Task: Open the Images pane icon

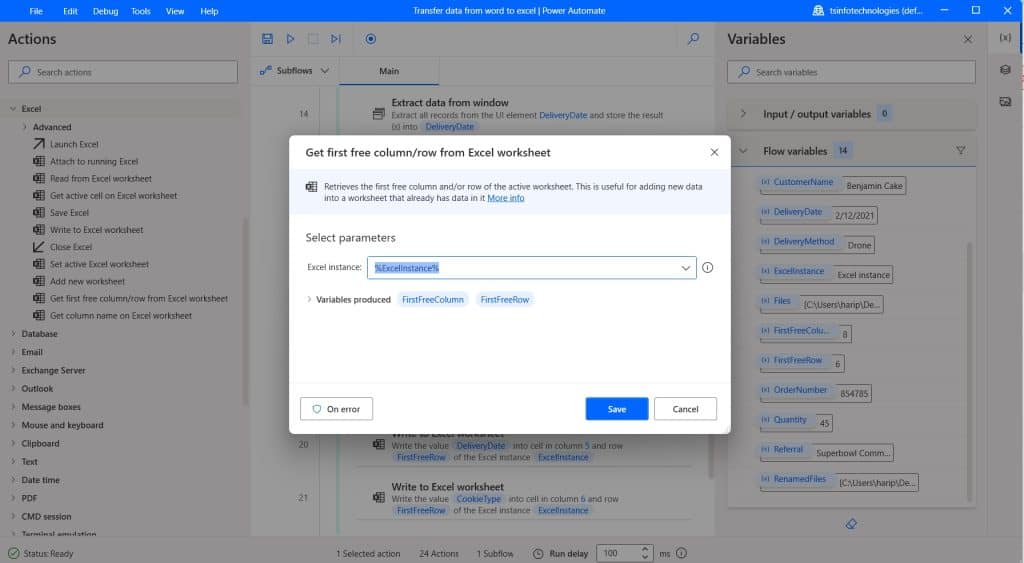Action: (1005, 101)
